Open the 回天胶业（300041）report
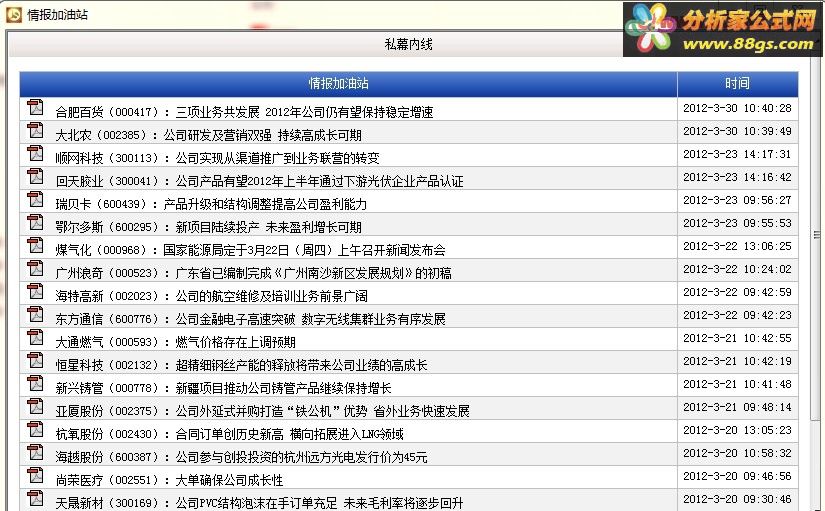 [x=259, y=181]
